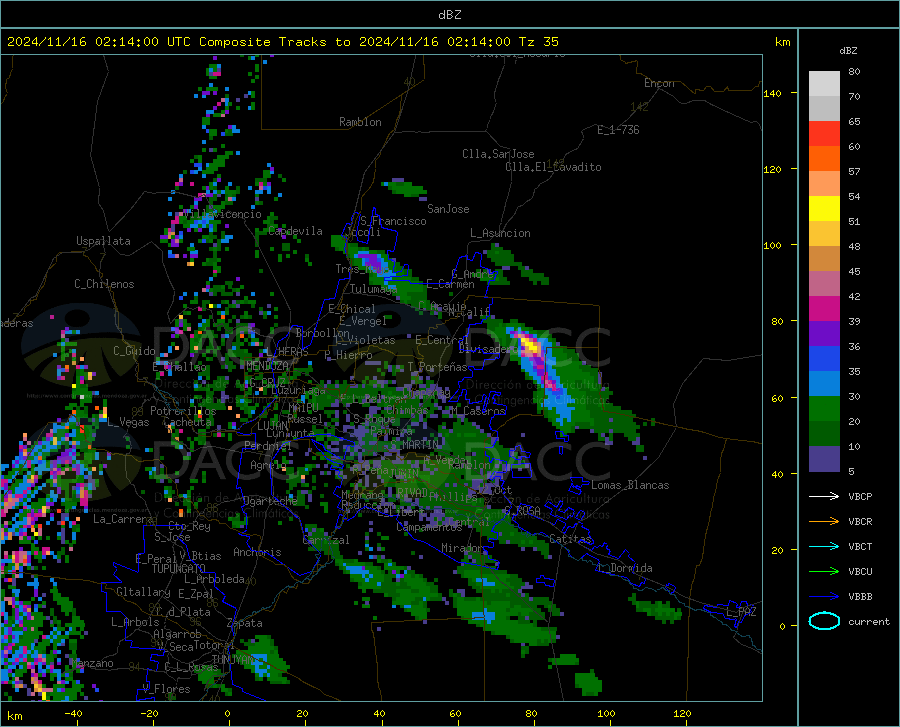Viewport: 900px width, 727px height.
Task: Click the Carrizal map label
Action: [x=325, y=540]
